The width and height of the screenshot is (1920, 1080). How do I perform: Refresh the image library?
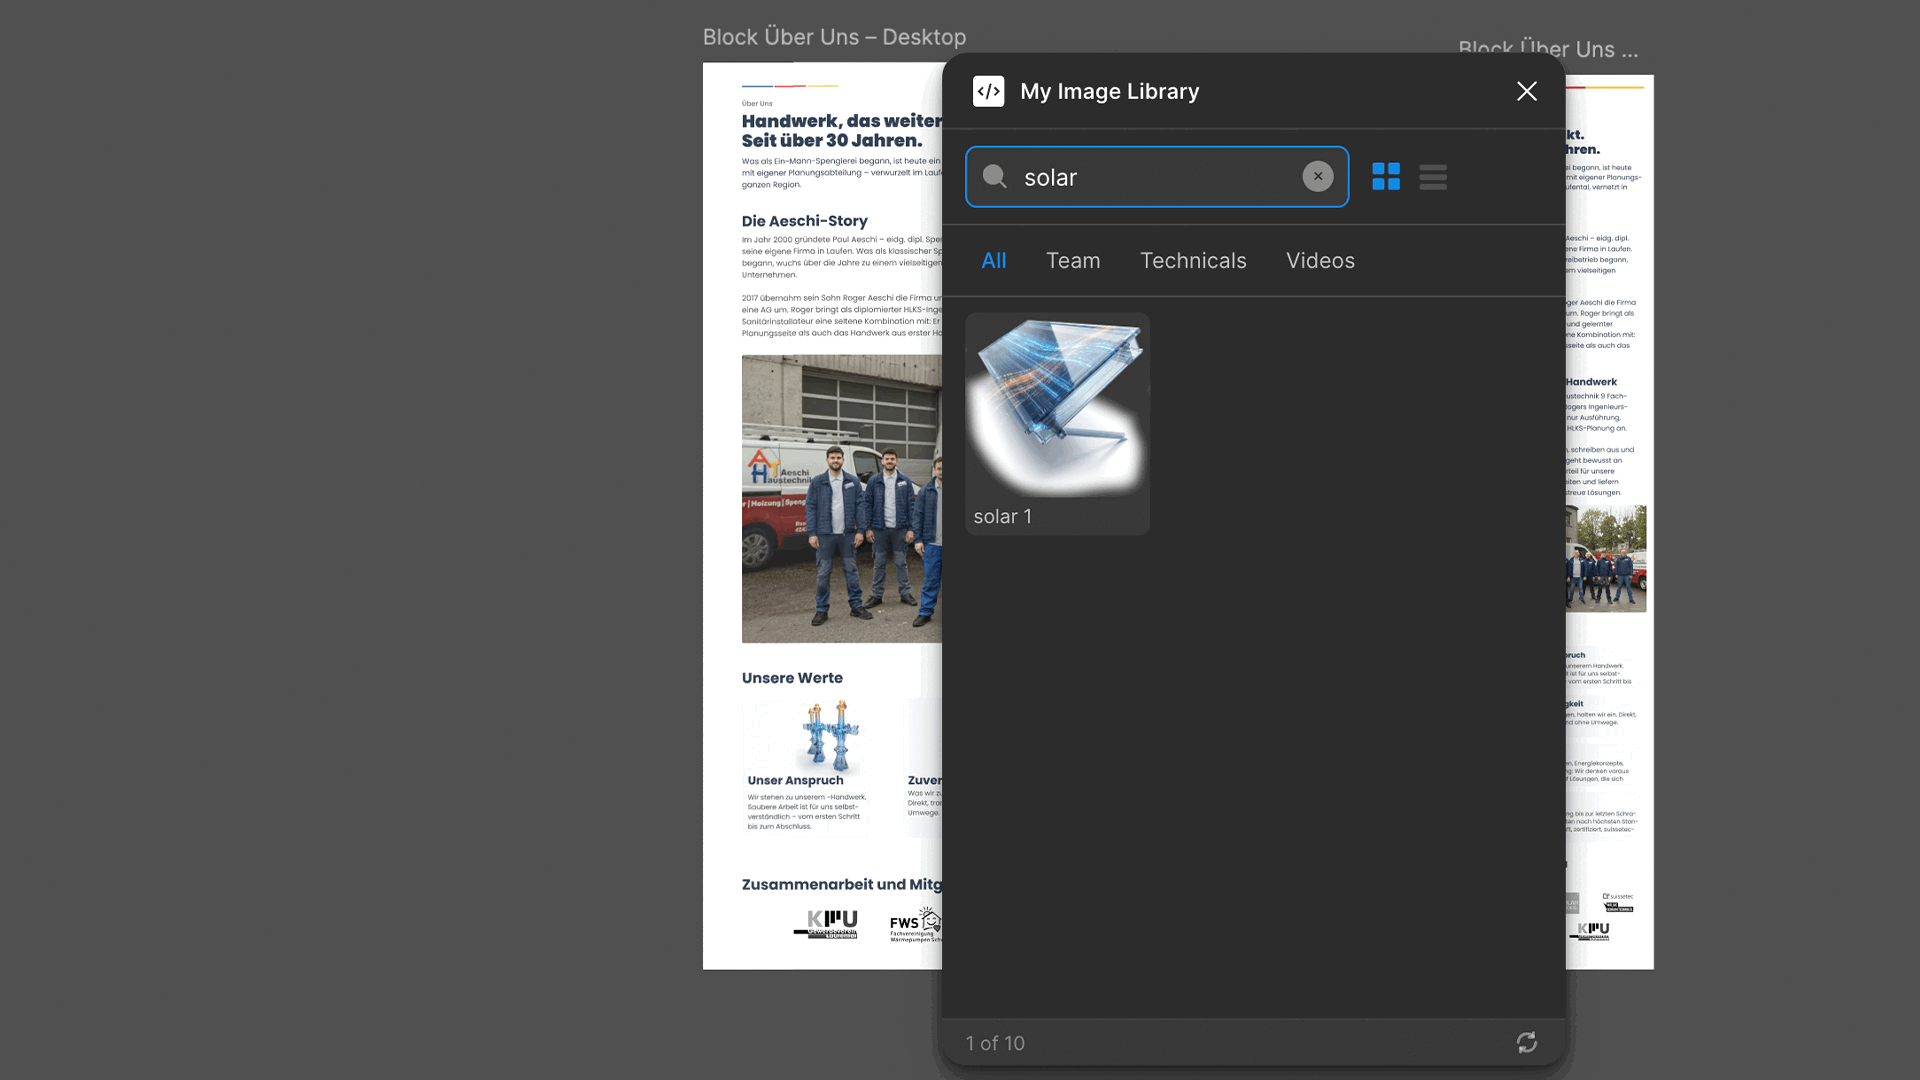point(1526,1043)
